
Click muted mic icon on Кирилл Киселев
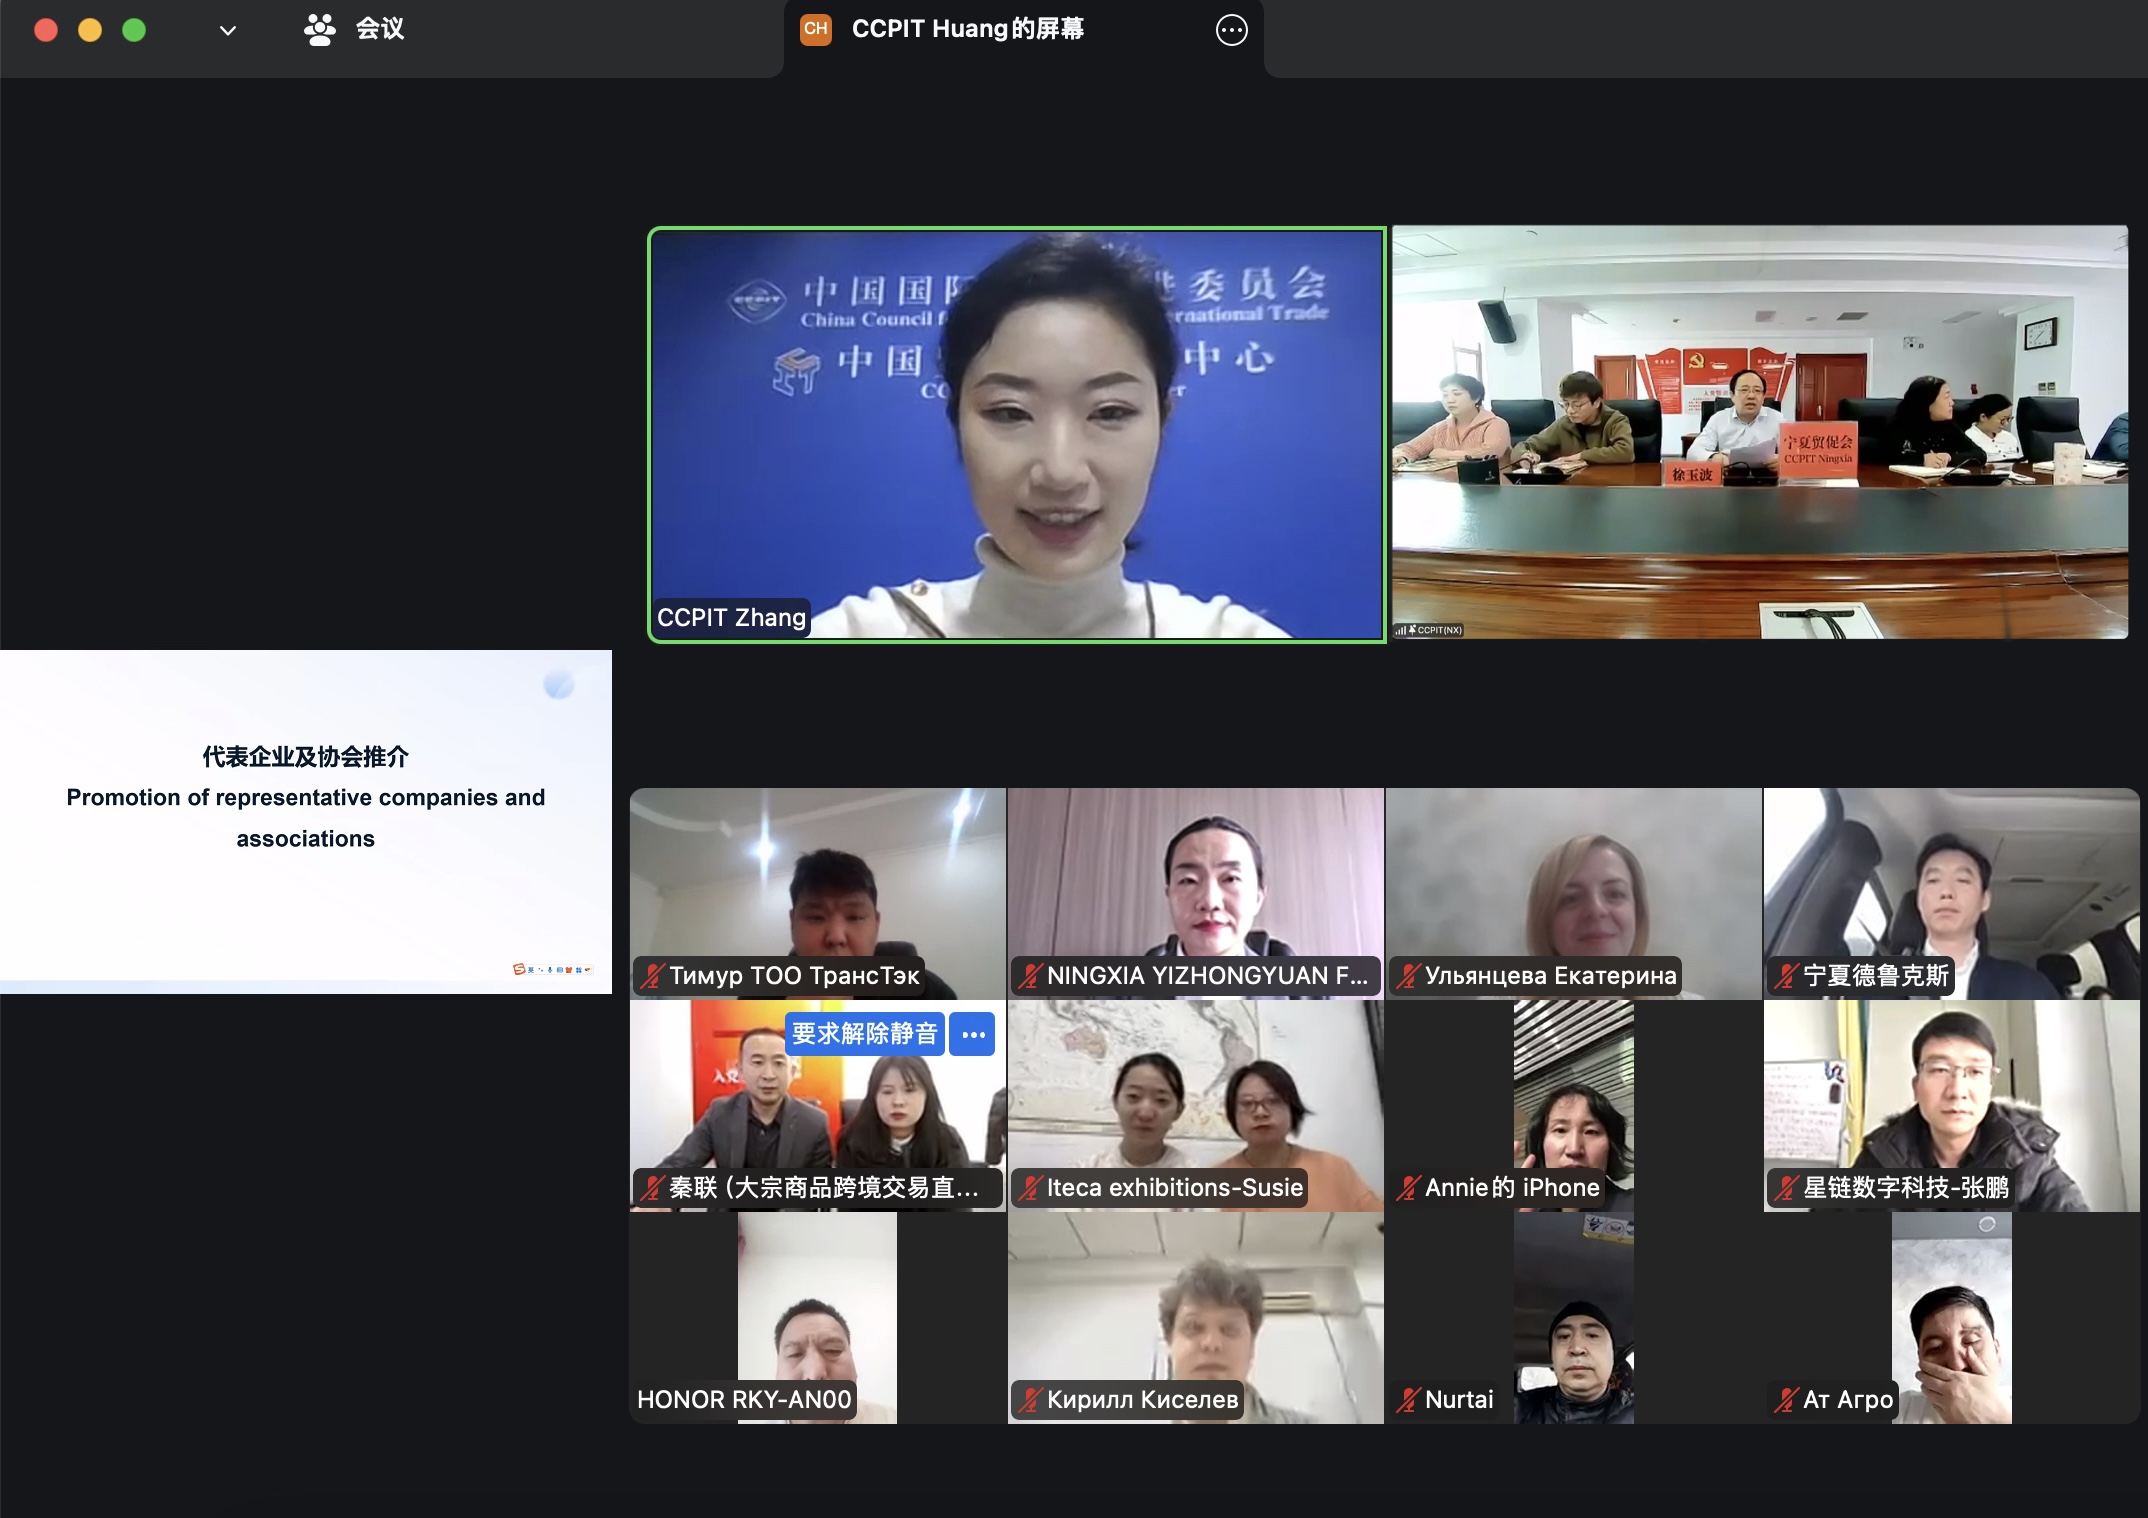point(1030,1400)
